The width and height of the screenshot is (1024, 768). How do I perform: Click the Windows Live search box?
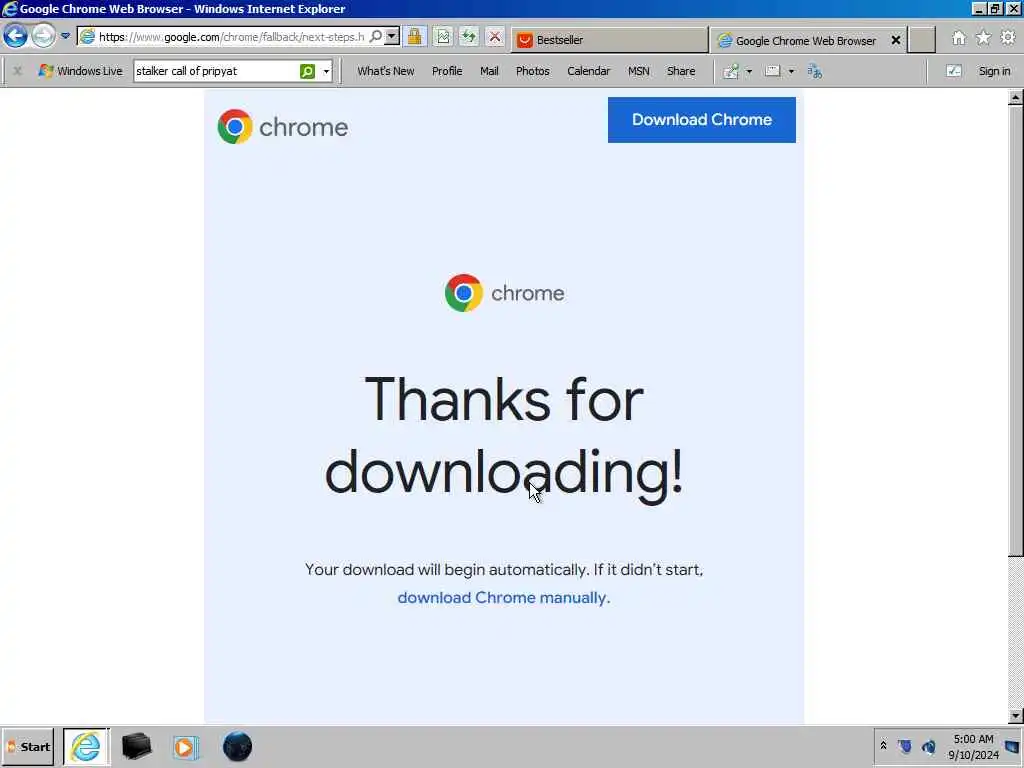[x=216, y=71]
